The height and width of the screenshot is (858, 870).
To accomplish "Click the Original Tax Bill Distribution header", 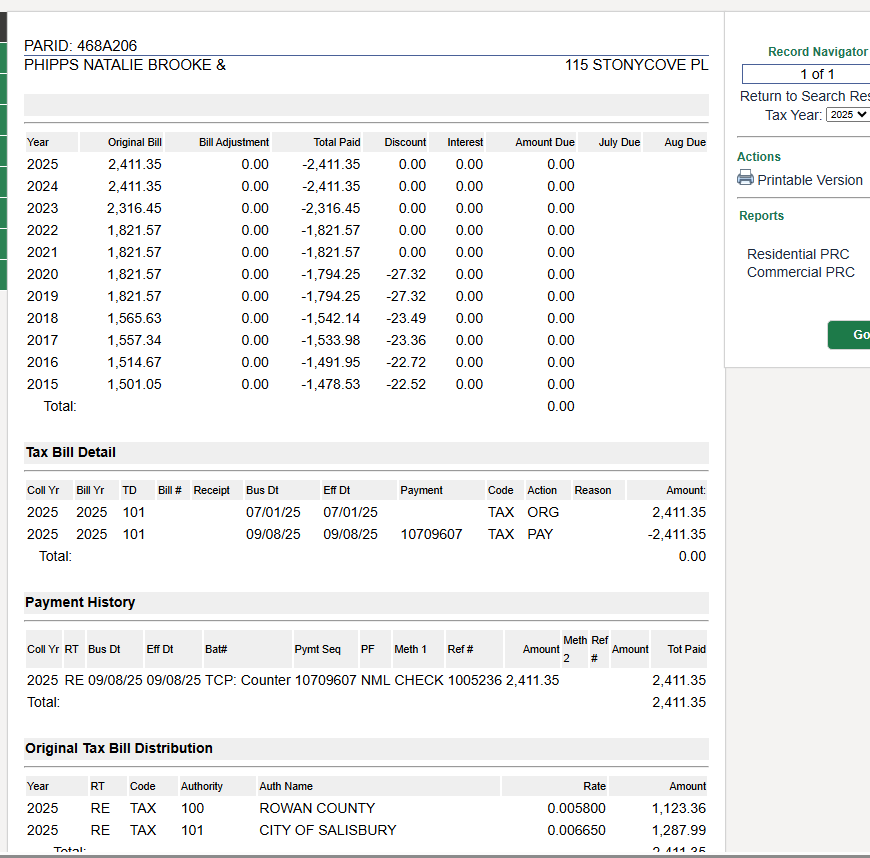I will tap(118, 748).
